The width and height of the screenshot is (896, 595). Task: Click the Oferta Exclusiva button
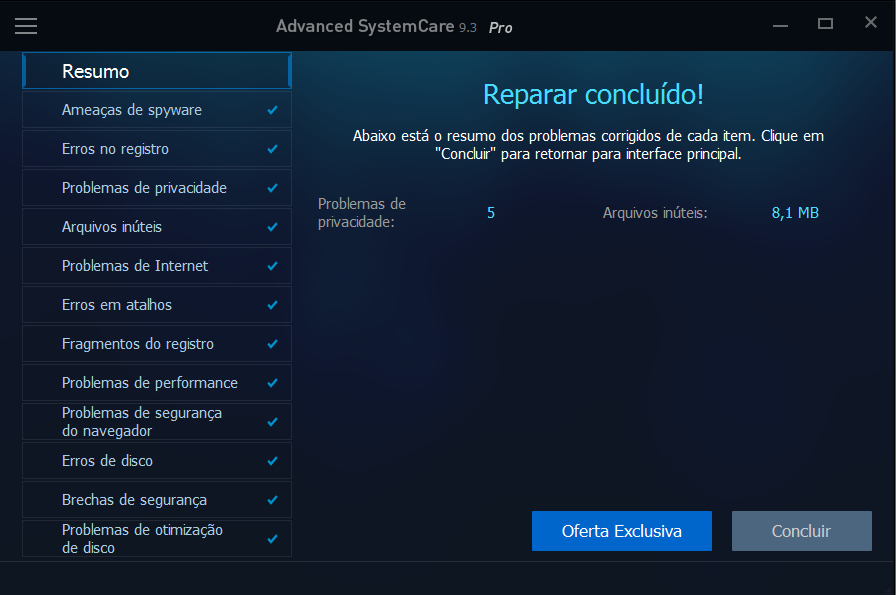[622, 531]
